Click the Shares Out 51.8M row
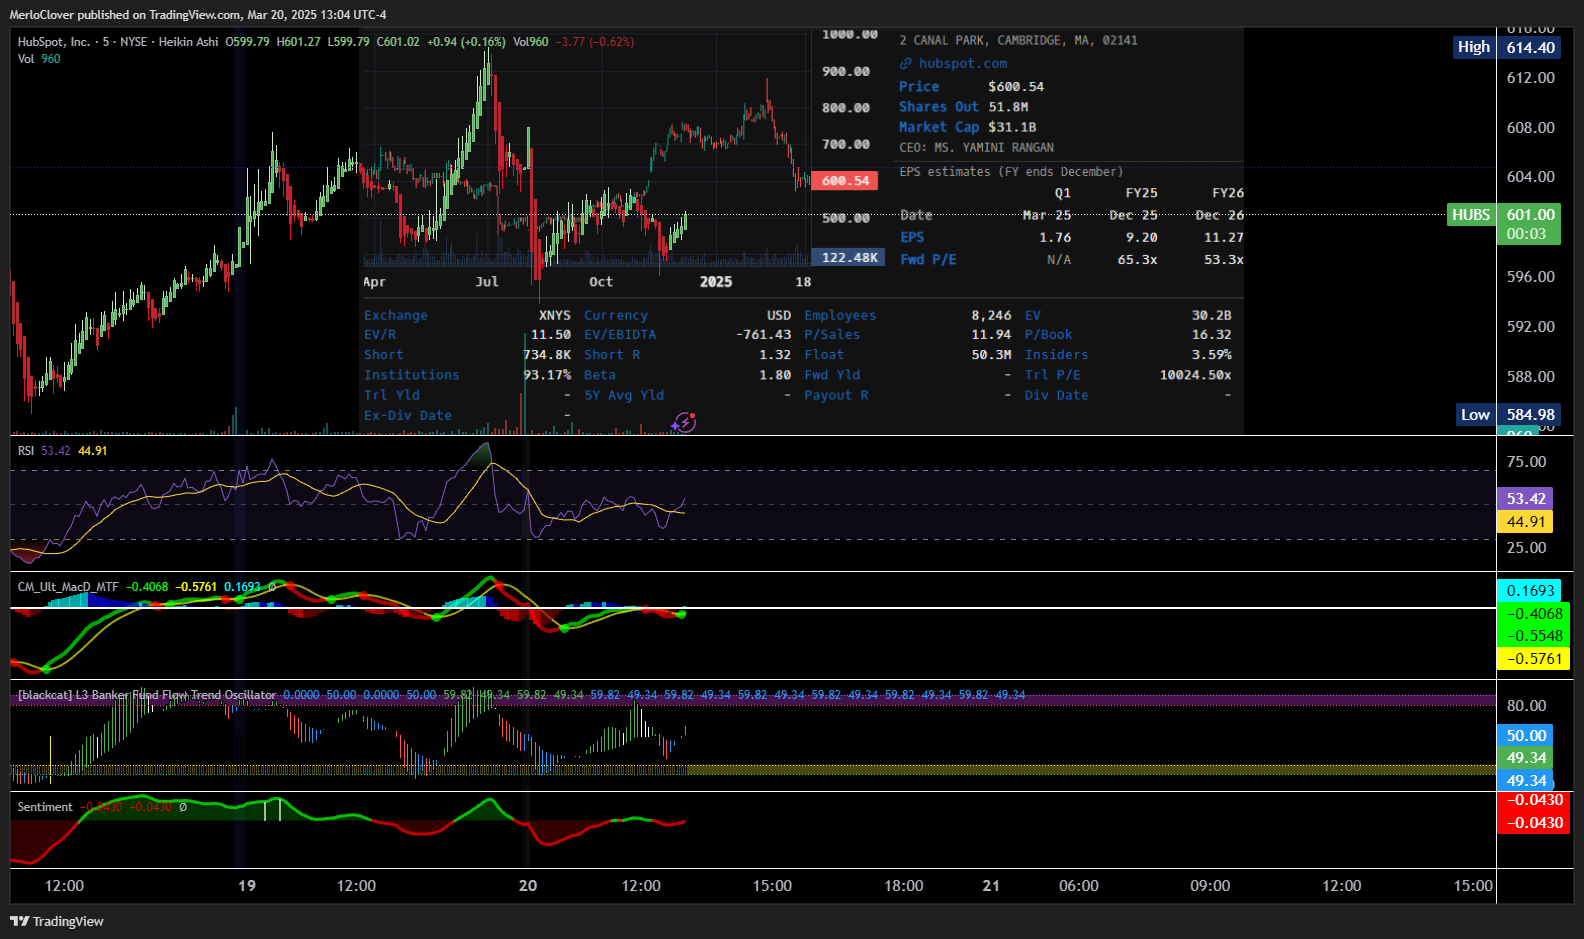The height and width of the screenshot is (939, 1584). (x=963, y=107)
